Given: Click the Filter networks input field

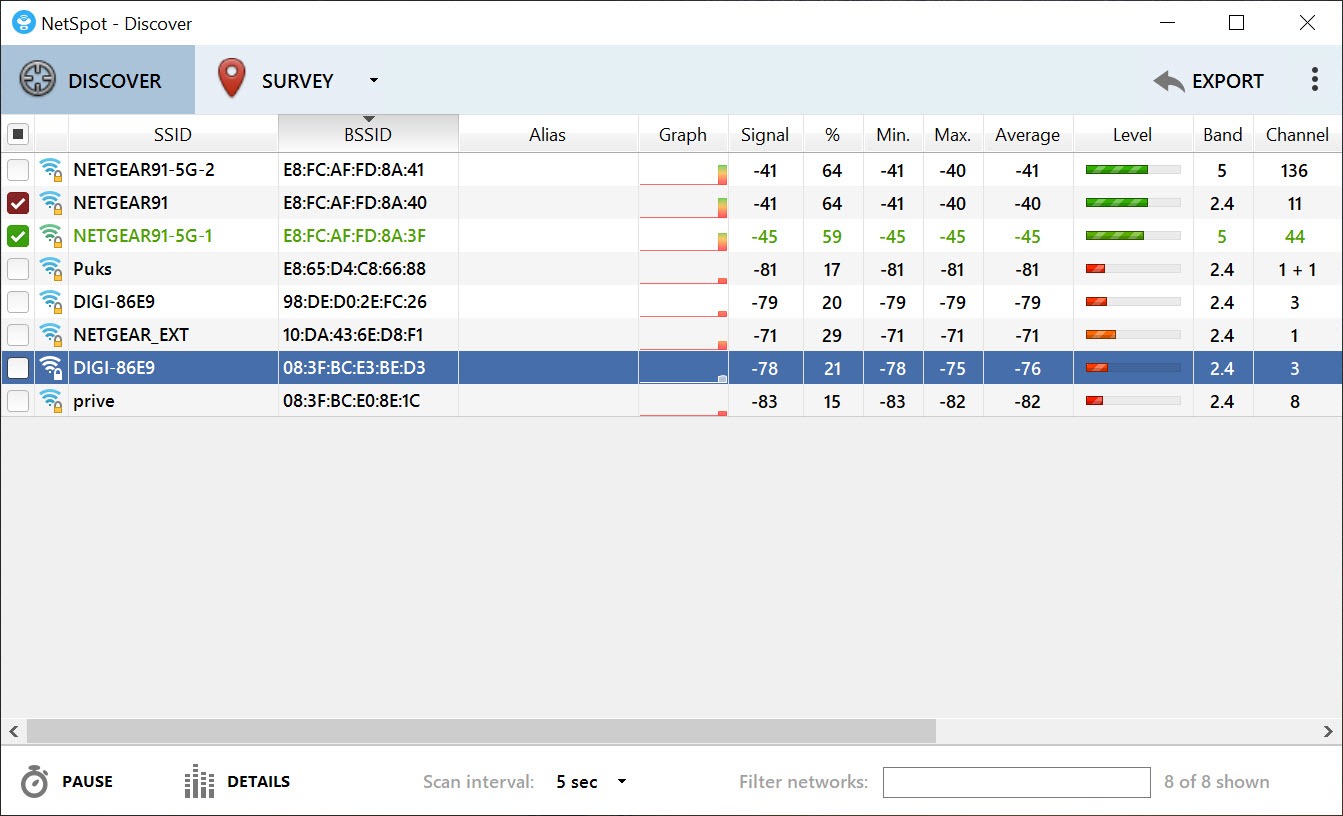Looking at the screenshot, I should coord(1016,782).
